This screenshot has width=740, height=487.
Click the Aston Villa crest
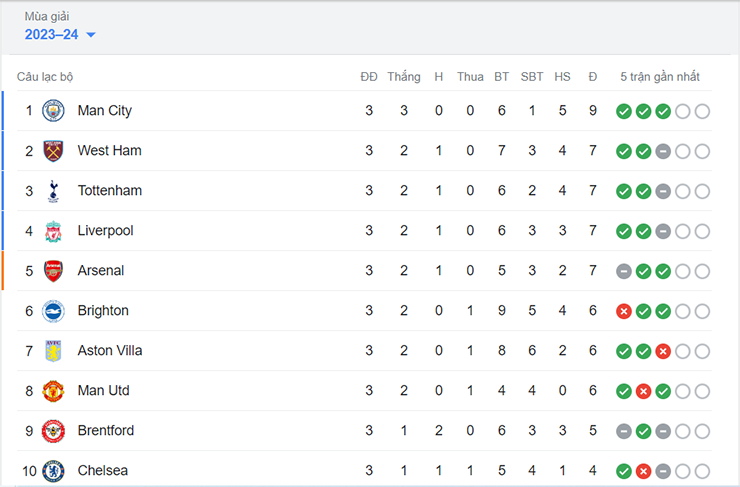[53, 351]
